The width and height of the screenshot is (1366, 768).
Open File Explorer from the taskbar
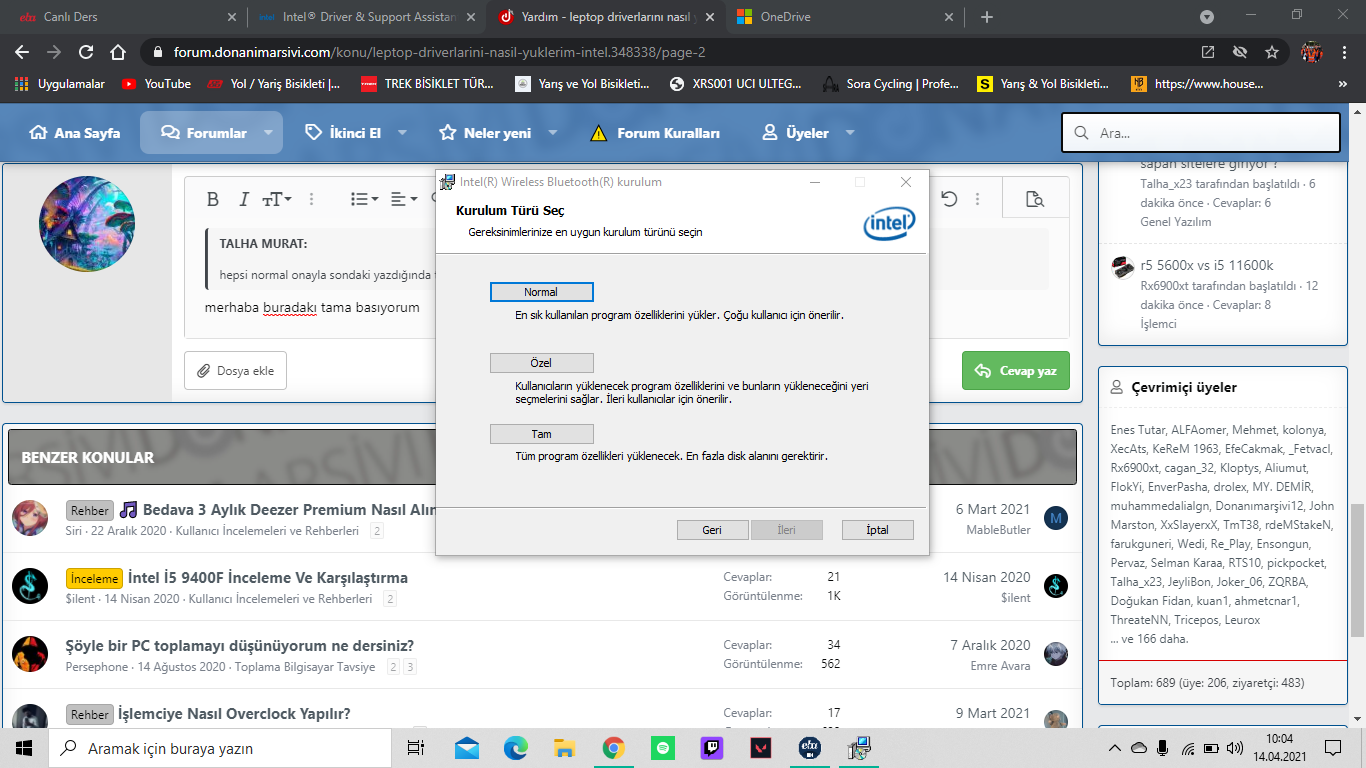tap(565, 748)
